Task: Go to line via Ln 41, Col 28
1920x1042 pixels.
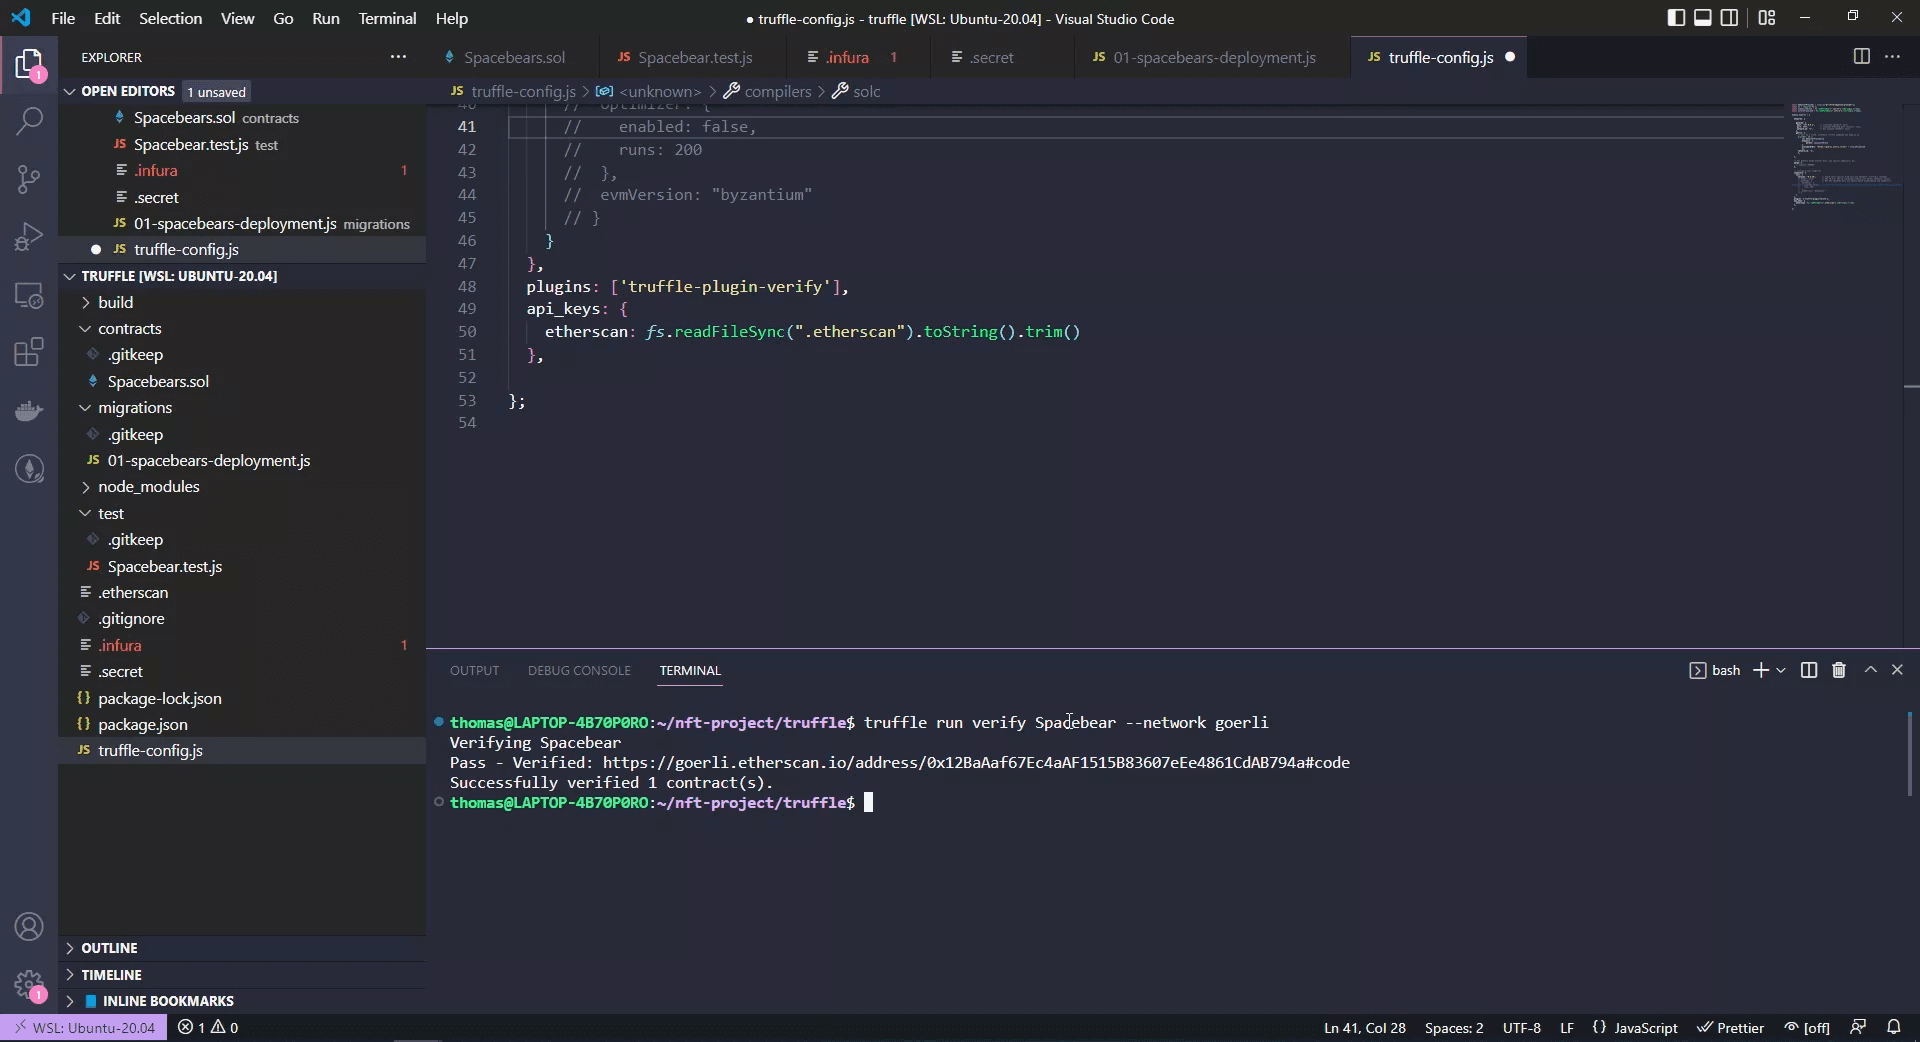Action: pos(1364,1027)
